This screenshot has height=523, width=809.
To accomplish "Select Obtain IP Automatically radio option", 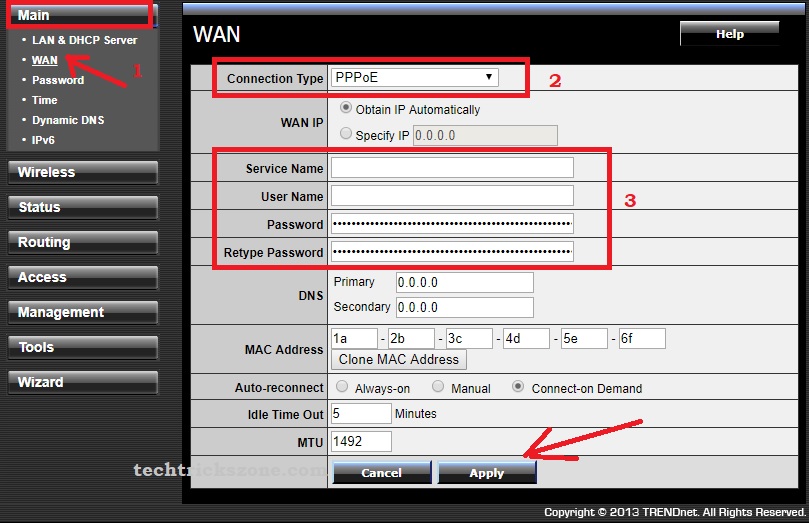I will 347,108.
